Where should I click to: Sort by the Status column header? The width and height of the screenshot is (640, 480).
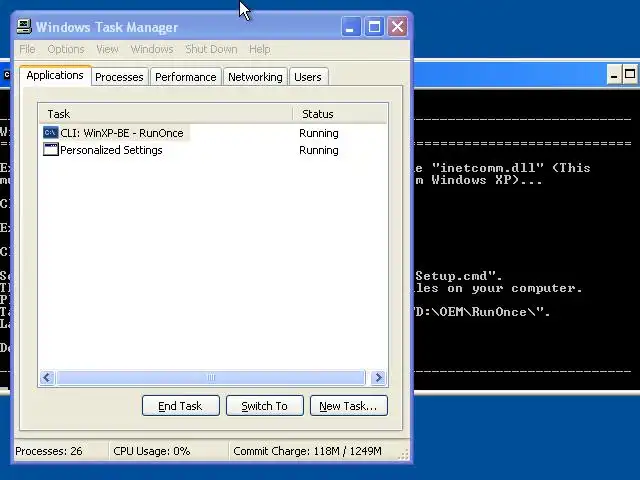tap(340, 114)
